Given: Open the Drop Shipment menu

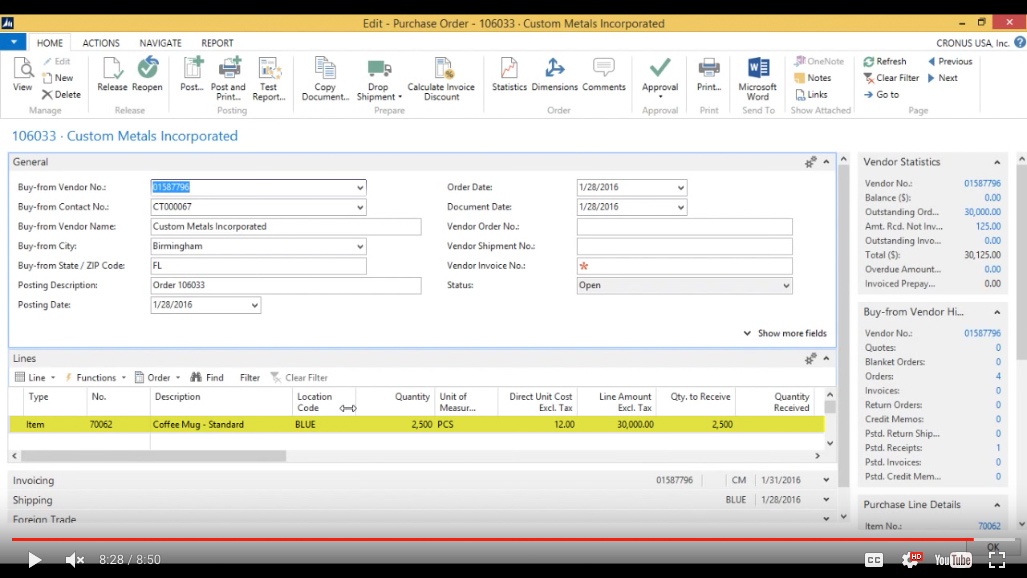Looking at the screenshot, I should pos(379,79).
